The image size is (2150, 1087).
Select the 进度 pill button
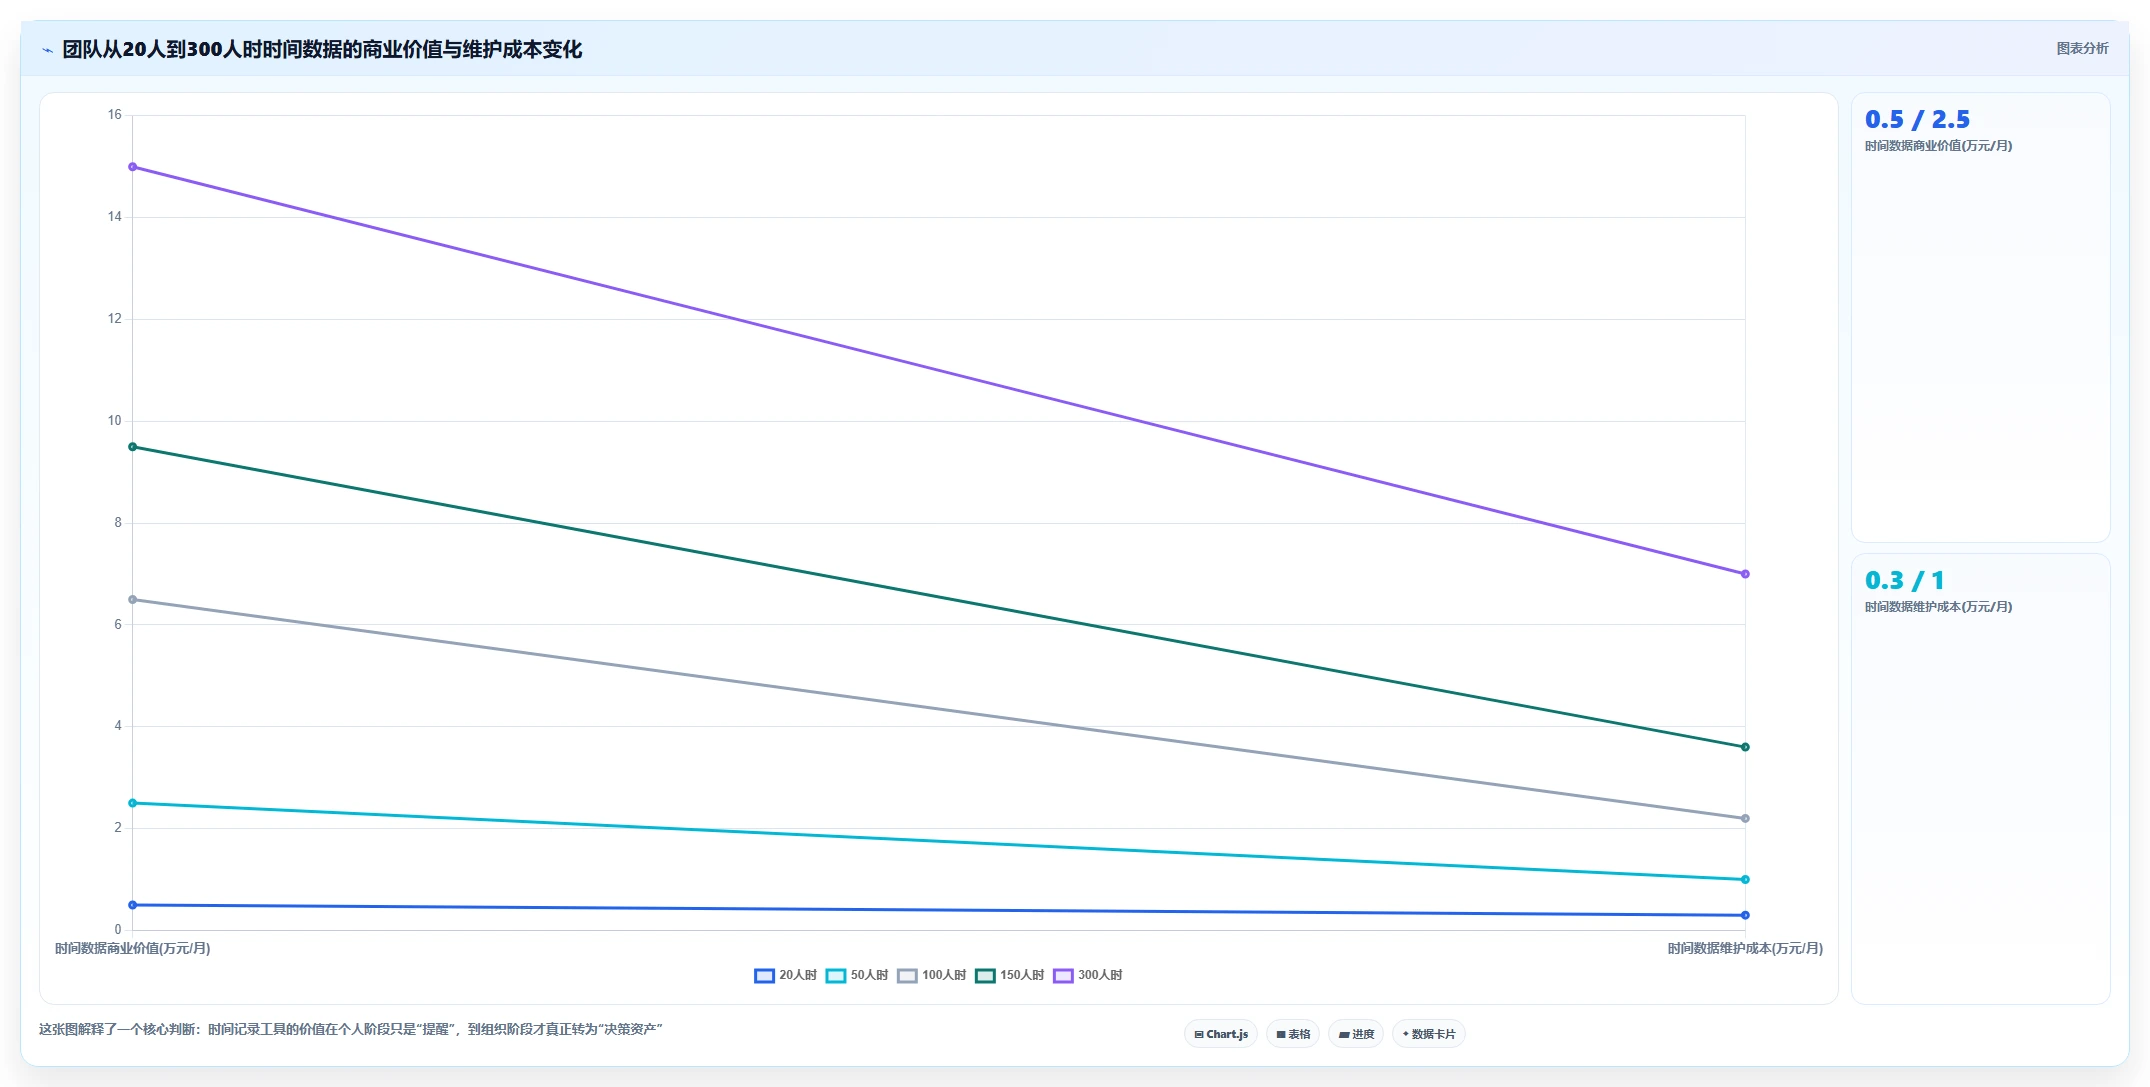(1356, 1034)
